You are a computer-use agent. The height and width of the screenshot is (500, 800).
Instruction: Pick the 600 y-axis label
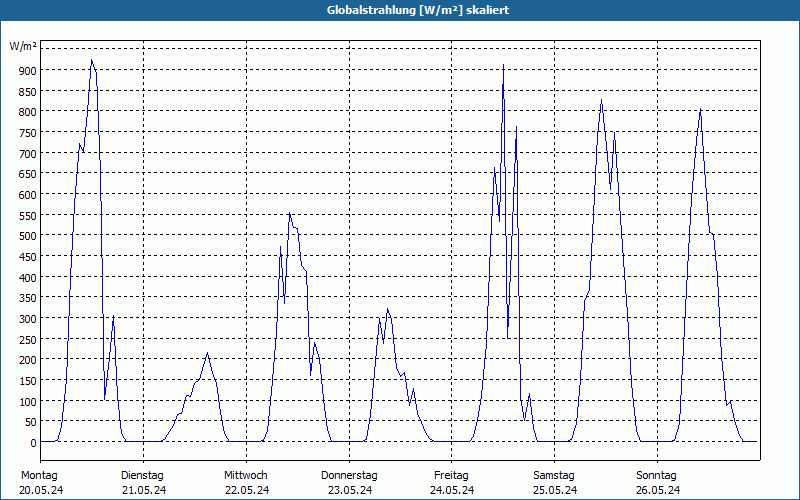pos(29,195)
